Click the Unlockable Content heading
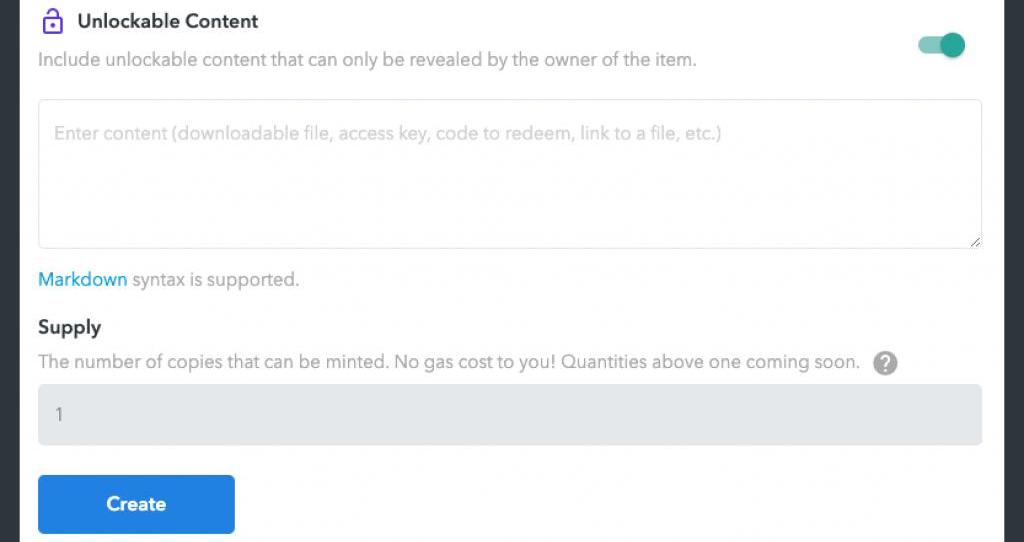The width and height of the screenshot is (1024, 542). pyautogui.click(x=168, y=21)
